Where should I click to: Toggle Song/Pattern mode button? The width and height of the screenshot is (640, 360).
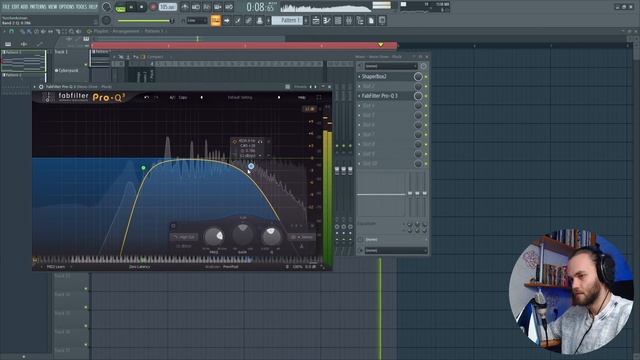120,7
